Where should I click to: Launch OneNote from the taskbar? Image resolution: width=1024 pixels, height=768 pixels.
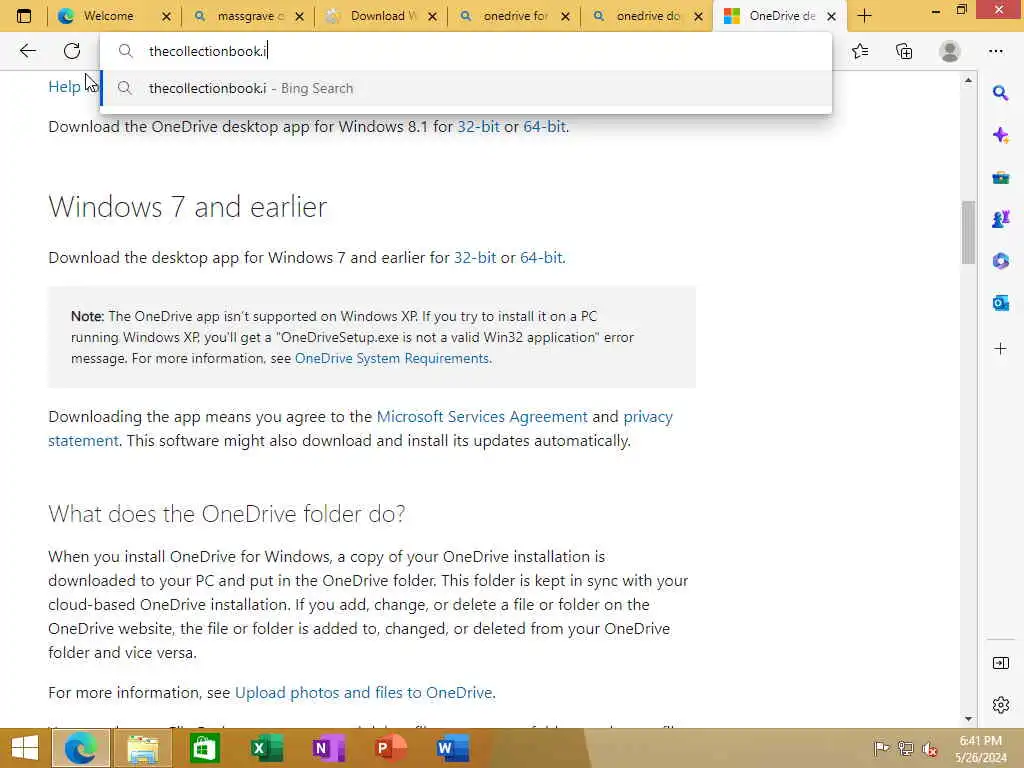tap(328, 748)
